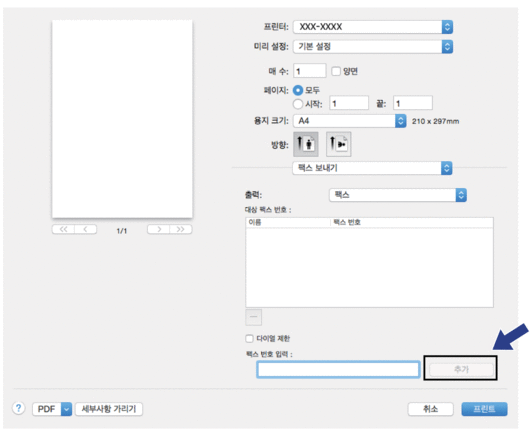Open the 미리 설정 presets dropdown
532x435 pixels.
pyautogui.click(x=373, y=46)
